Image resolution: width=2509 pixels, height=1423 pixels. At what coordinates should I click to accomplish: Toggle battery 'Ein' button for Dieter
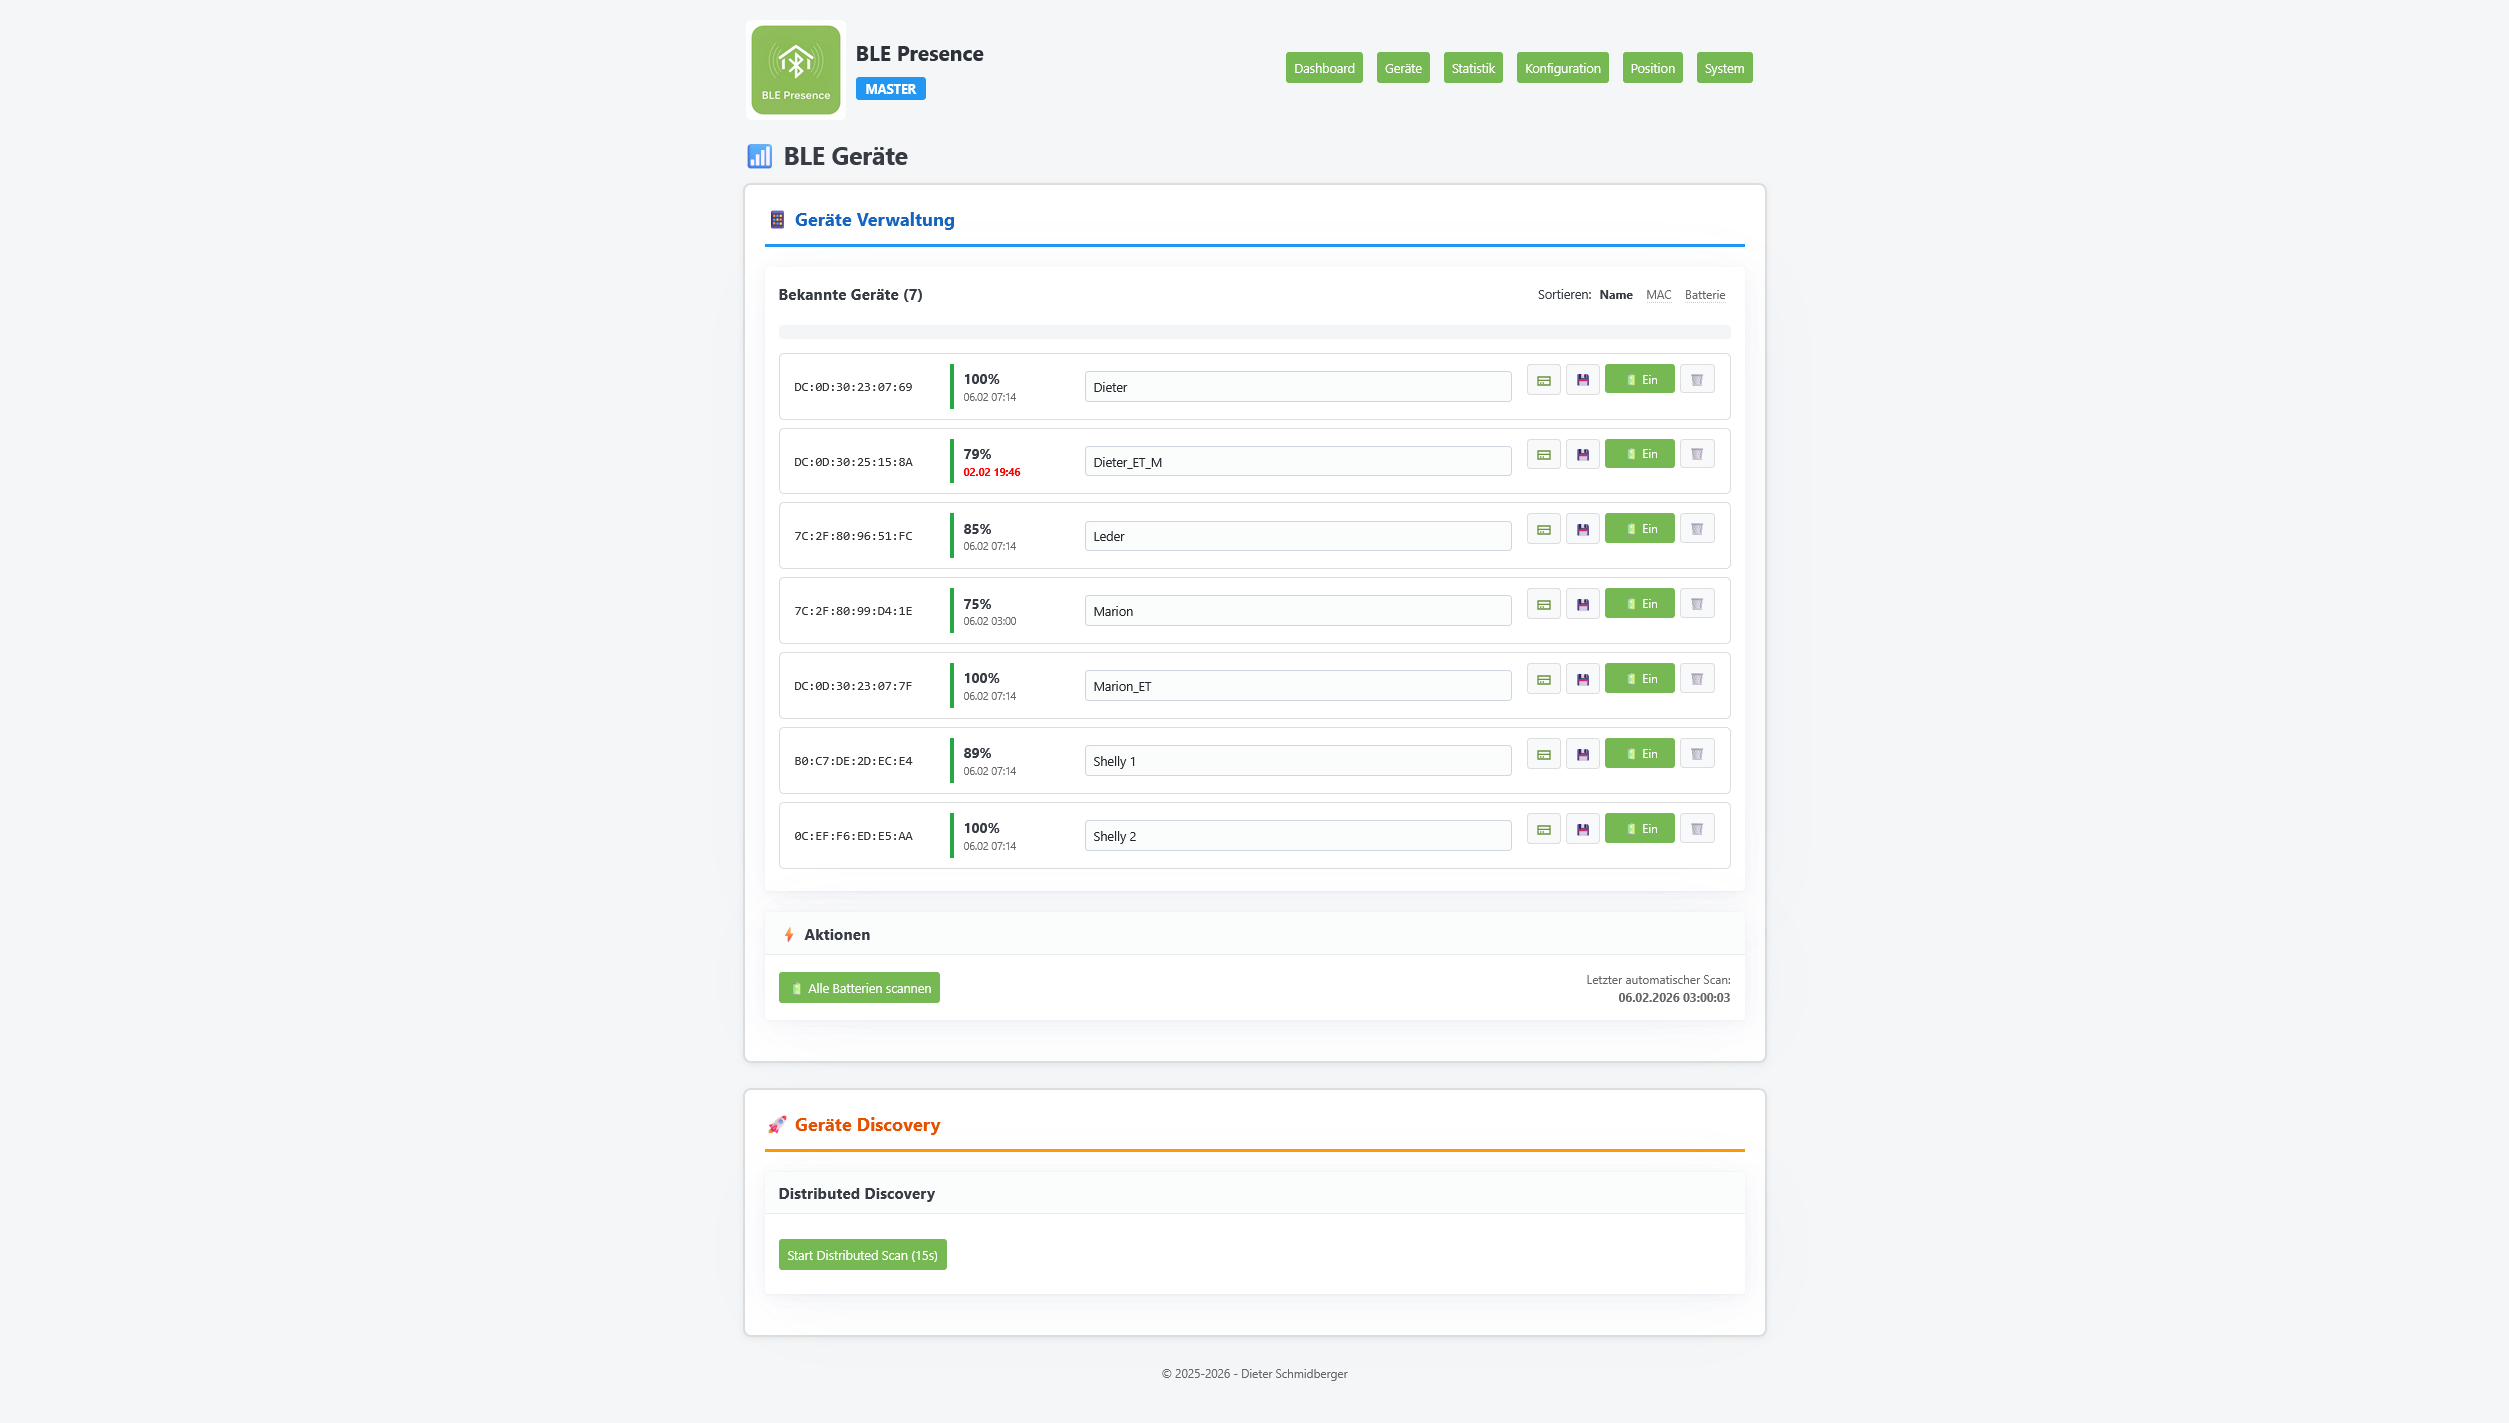click(x=1639, y=380)
